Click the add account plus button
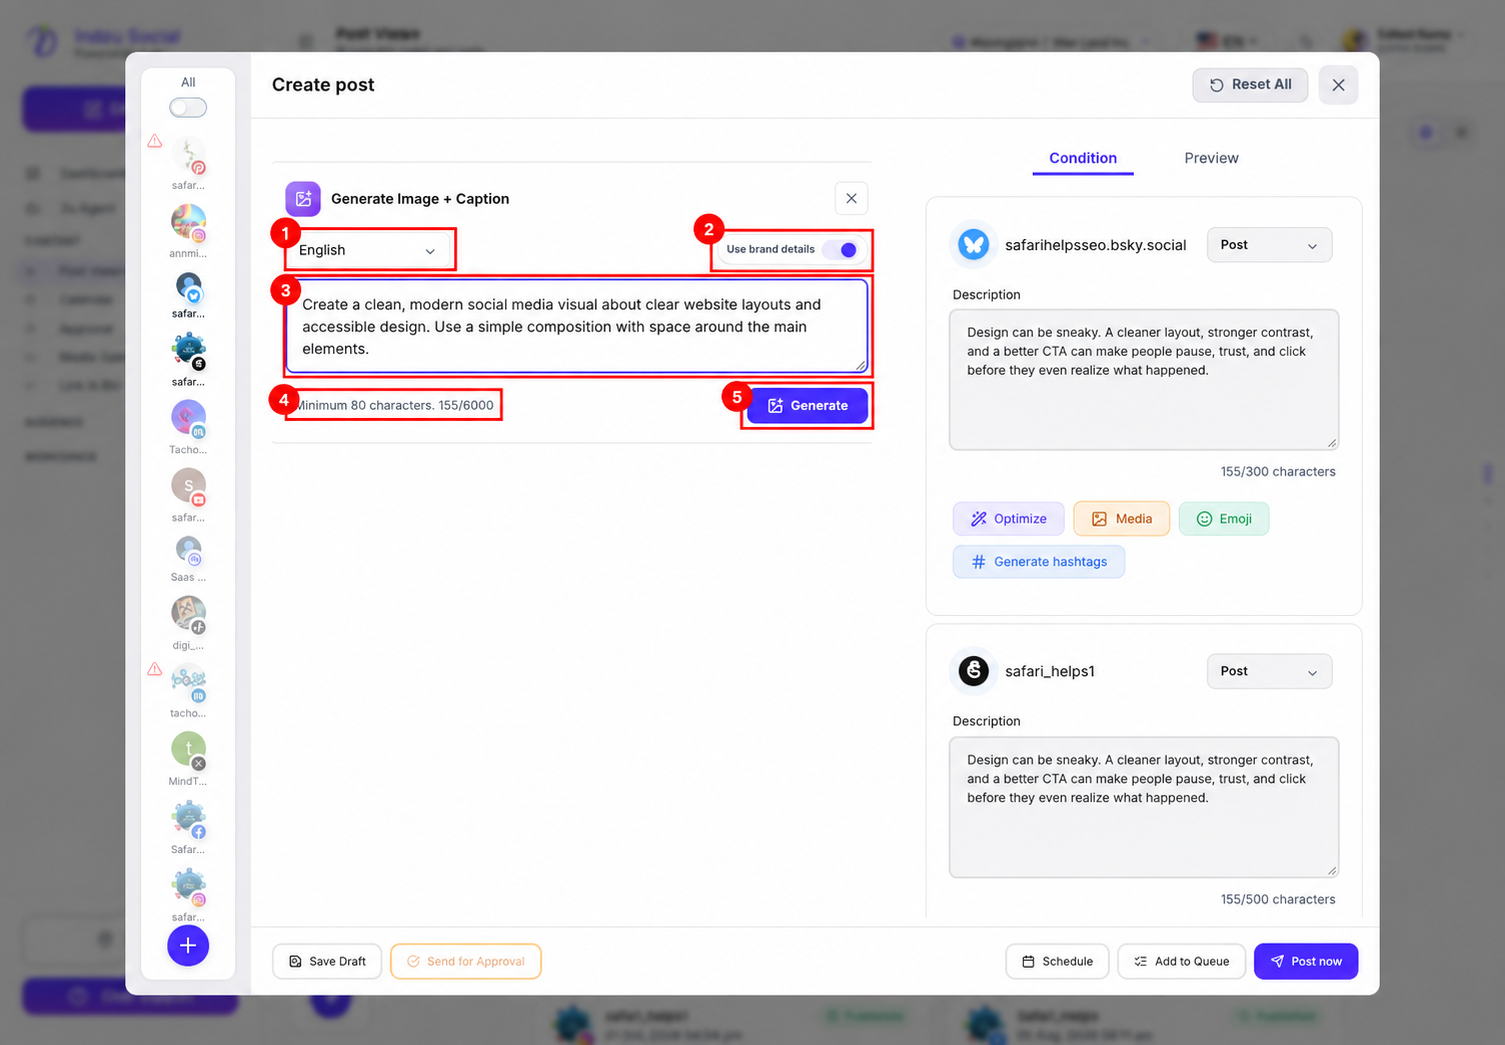 click(x=188, y=945)
